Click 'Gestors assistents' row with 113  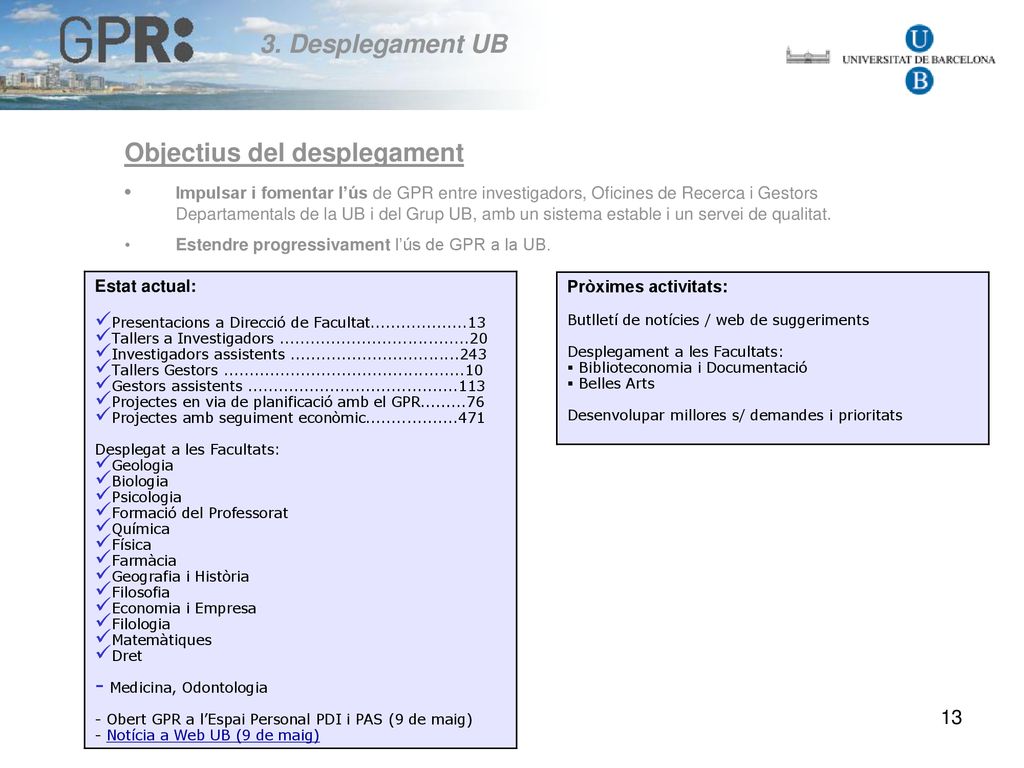(x=298, y=386)
